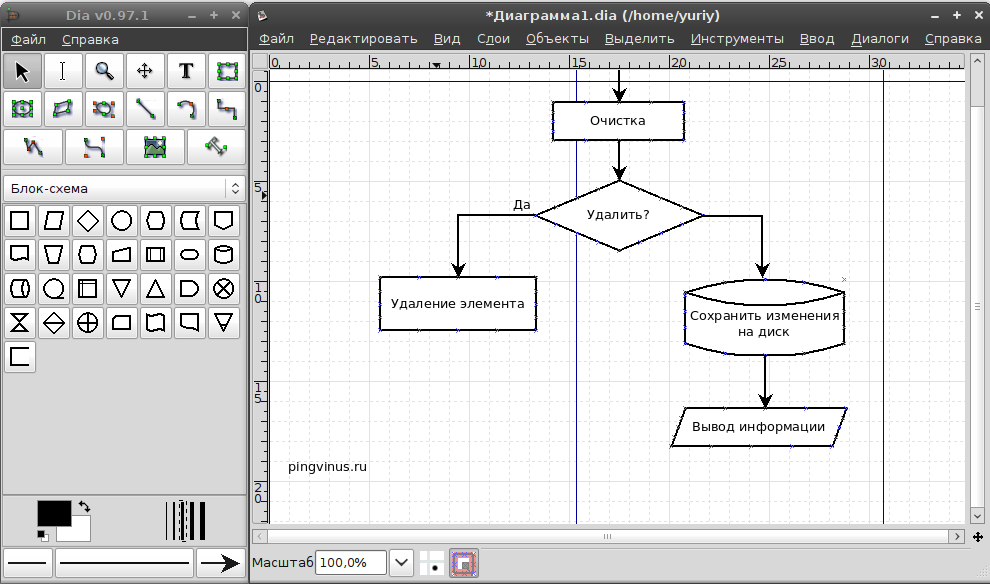Select the Удаление элемента box
The width and height of the screenshot is (990, 584).
(x=458, y=304)
